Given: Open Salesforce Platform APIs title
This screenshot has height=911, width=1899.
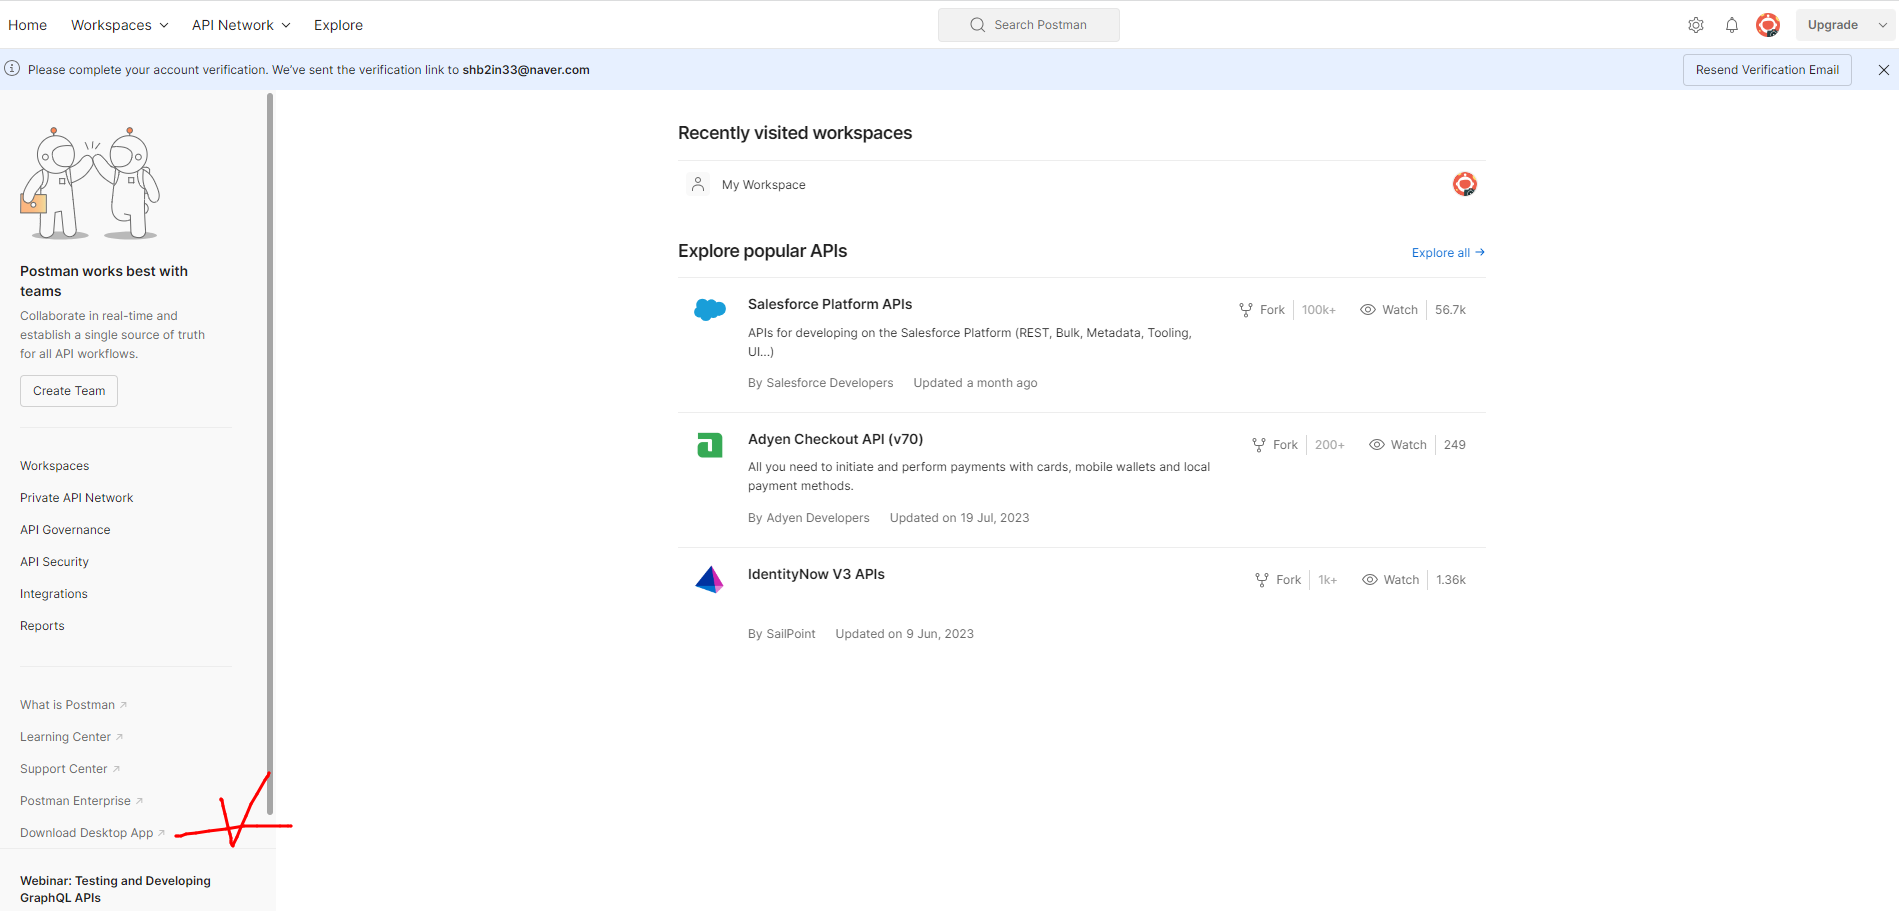Looking at the screenshot, I should click(830, 304).
